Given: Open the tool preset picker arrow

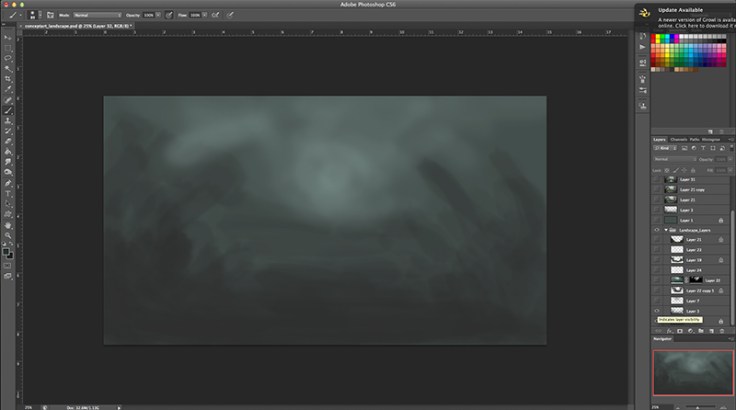Looking at the screenshot, I should [x=20, y=15].
